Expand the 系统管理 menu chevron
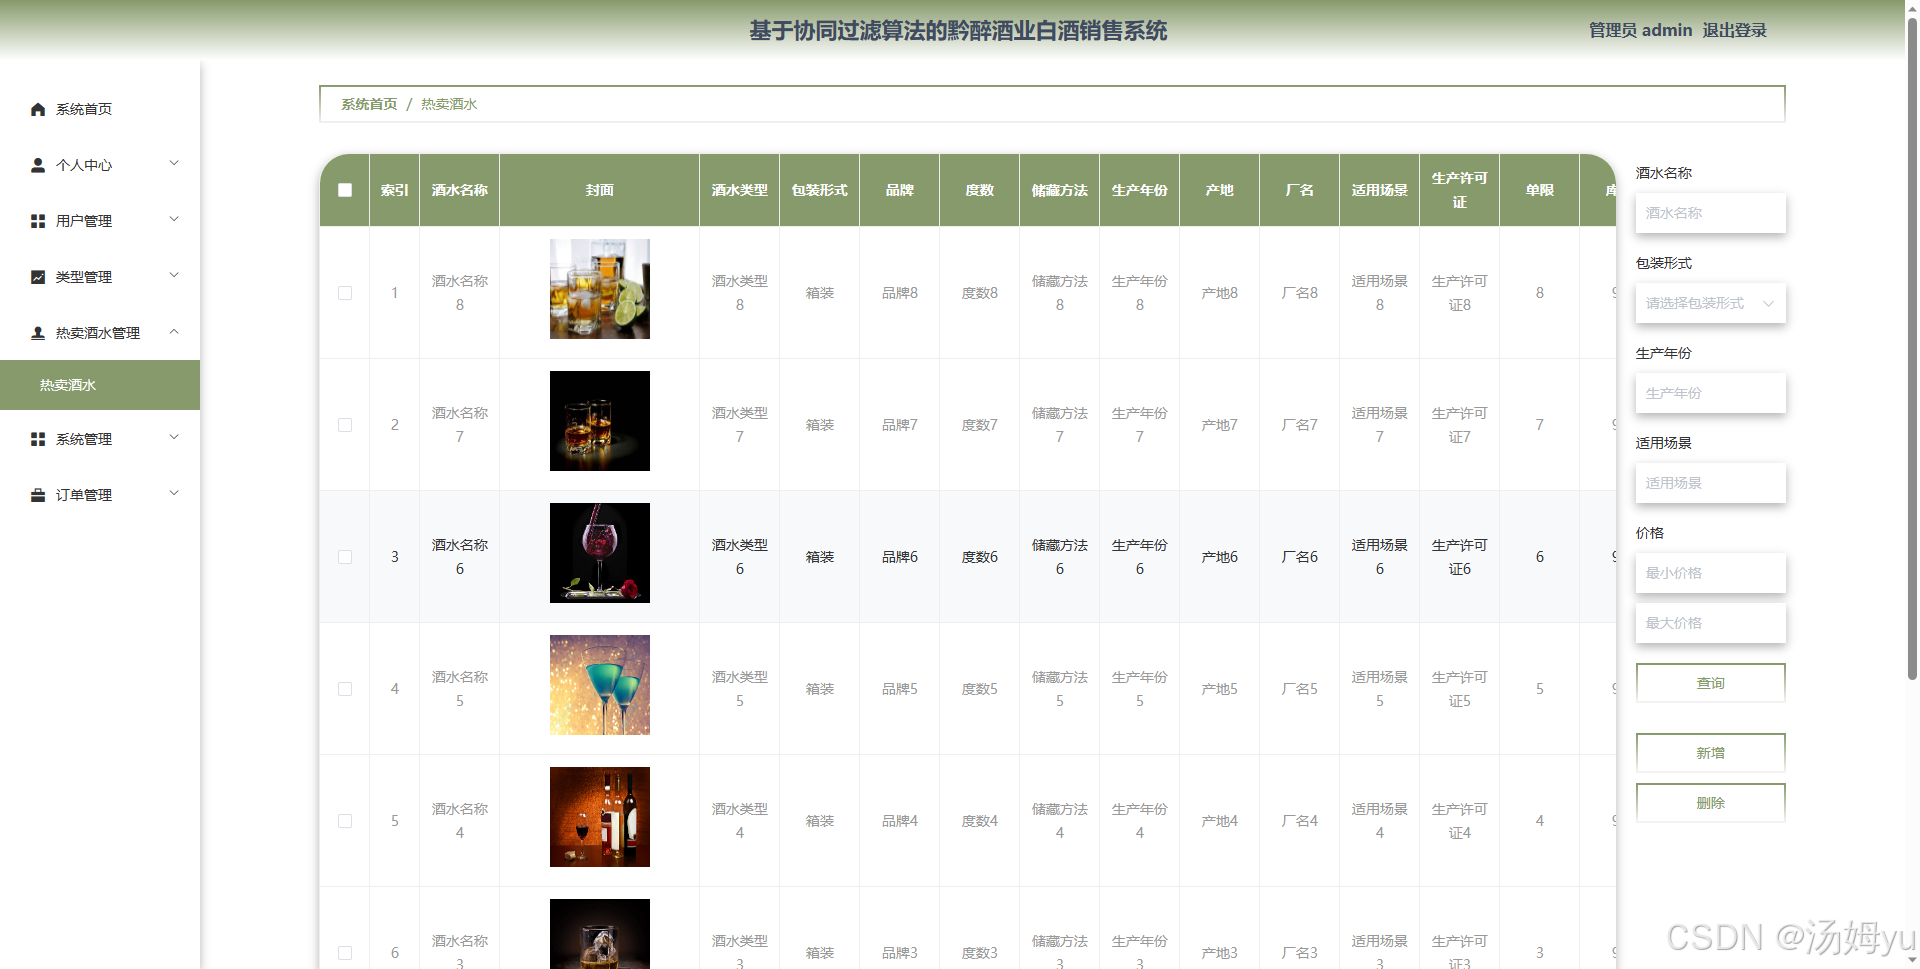Image resolution: width=1920 pixels, height=969 pixels. click(x=174, y=437)
